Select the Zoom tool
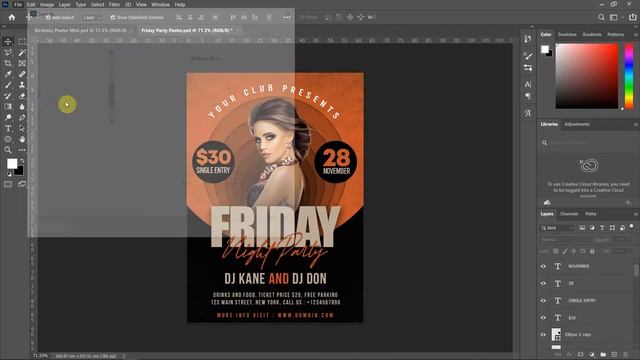 point(8,150)
